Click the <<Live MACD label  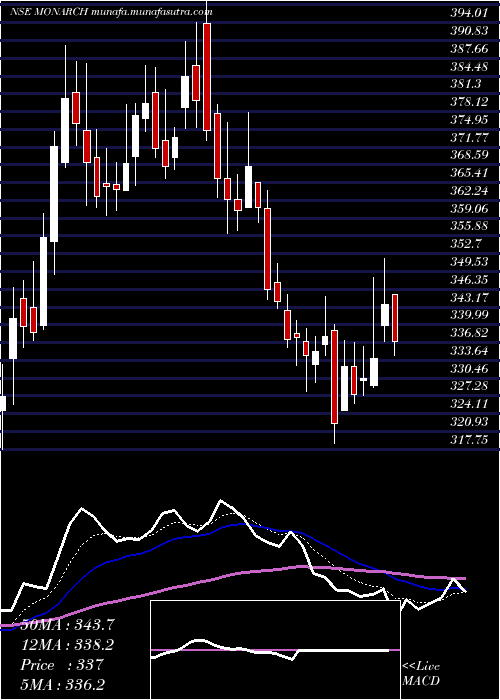pyautogui.click(x=421, y=674)
